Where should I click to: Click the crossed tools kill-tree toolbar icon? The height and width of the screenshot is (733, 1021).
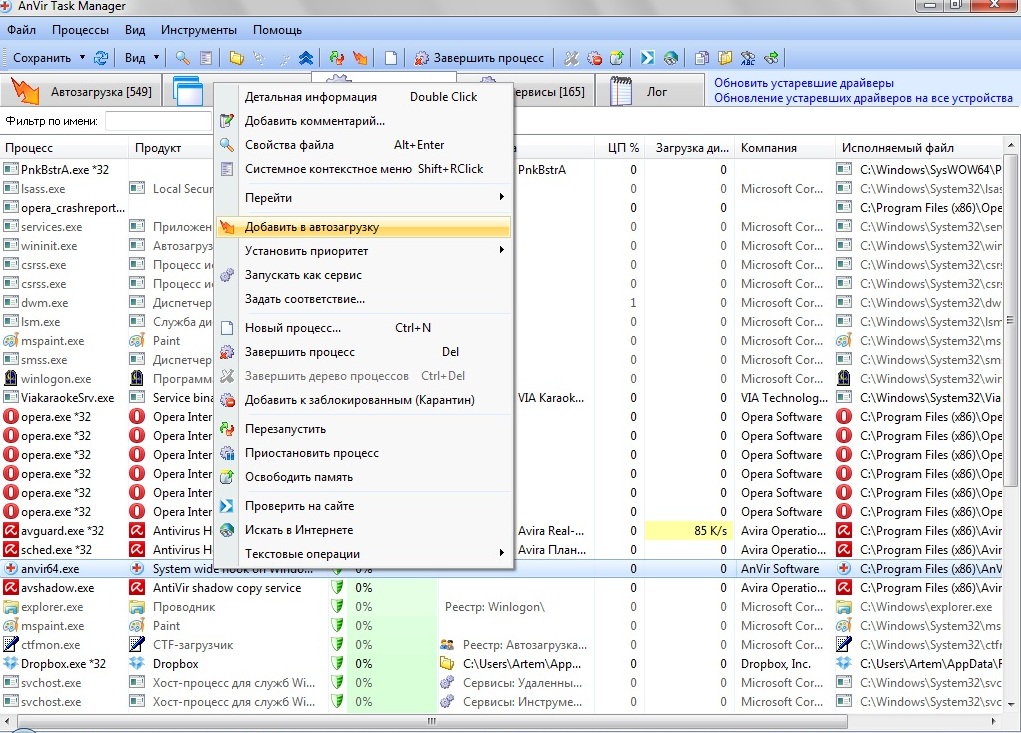tap(571, 58)
